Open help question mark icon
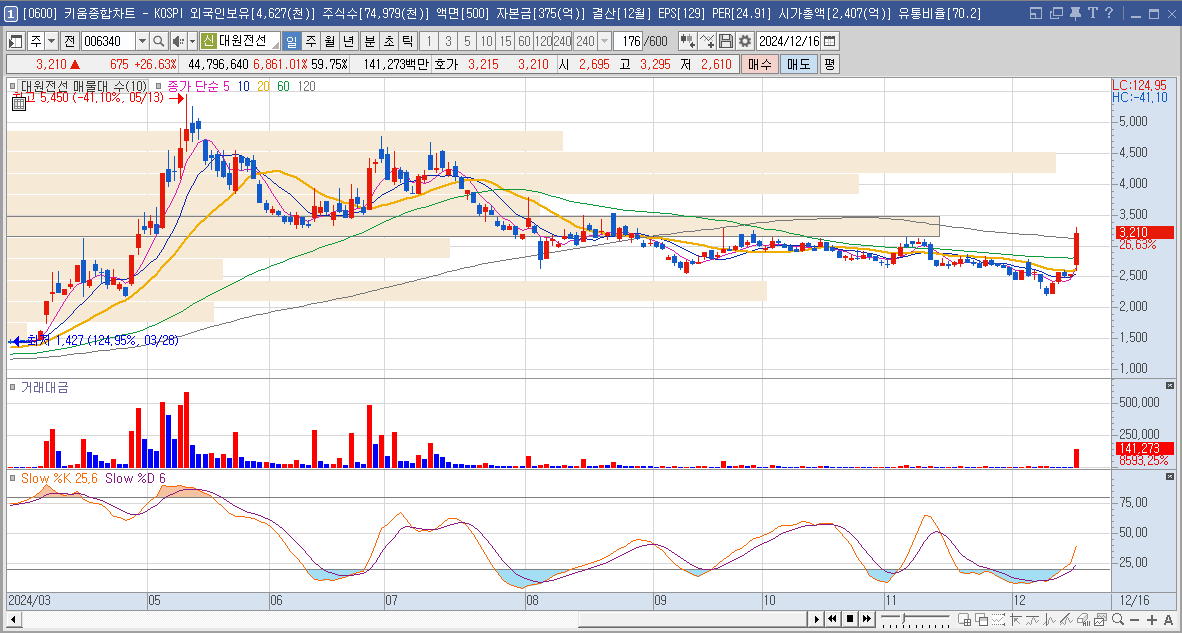This screenshot has height=633, width=1182. click(1109, 13)
